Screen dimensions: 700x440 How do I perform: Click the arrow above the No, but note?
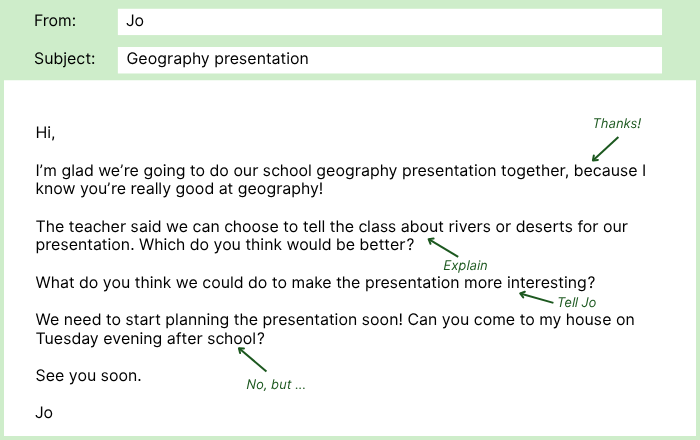click(x=252, y=358)
